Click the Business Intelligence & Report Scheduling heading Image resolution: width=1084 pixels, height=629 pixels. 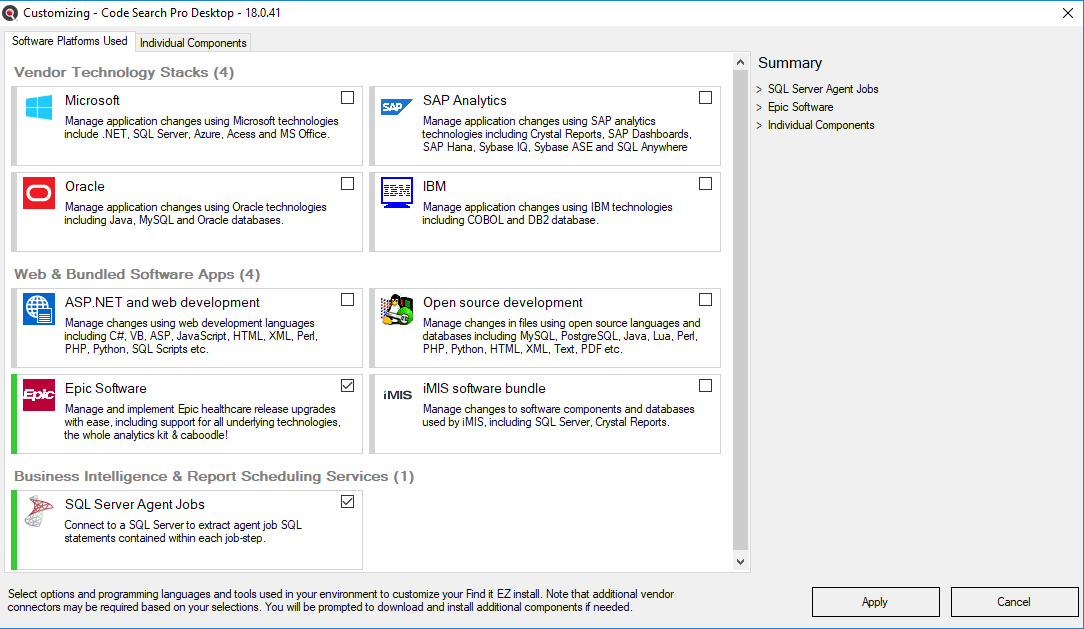214,476
